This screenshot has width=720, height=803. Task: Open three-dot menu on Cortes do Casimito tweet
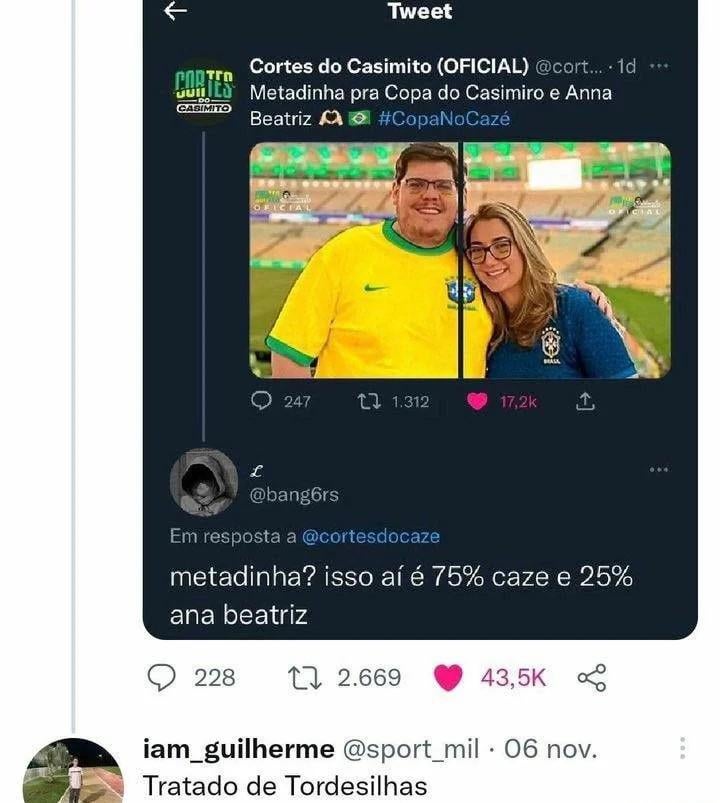tap(658, 66)
